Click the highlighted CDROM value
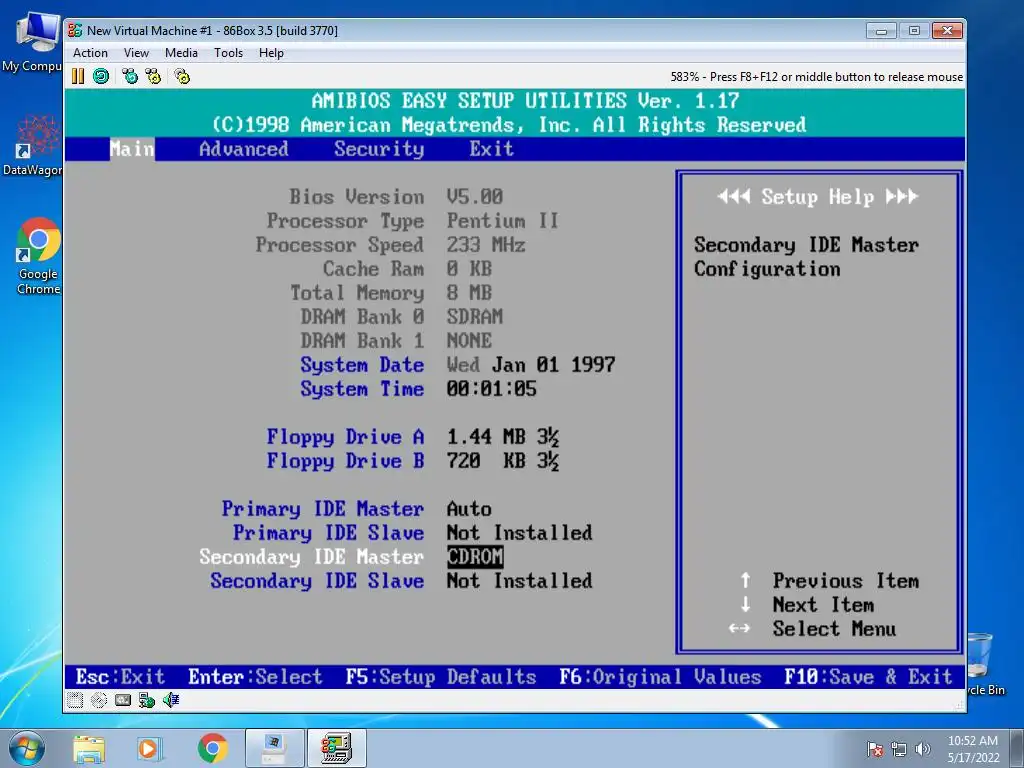Viewport: 1024px width, 768px height. (x=475, y=556)
